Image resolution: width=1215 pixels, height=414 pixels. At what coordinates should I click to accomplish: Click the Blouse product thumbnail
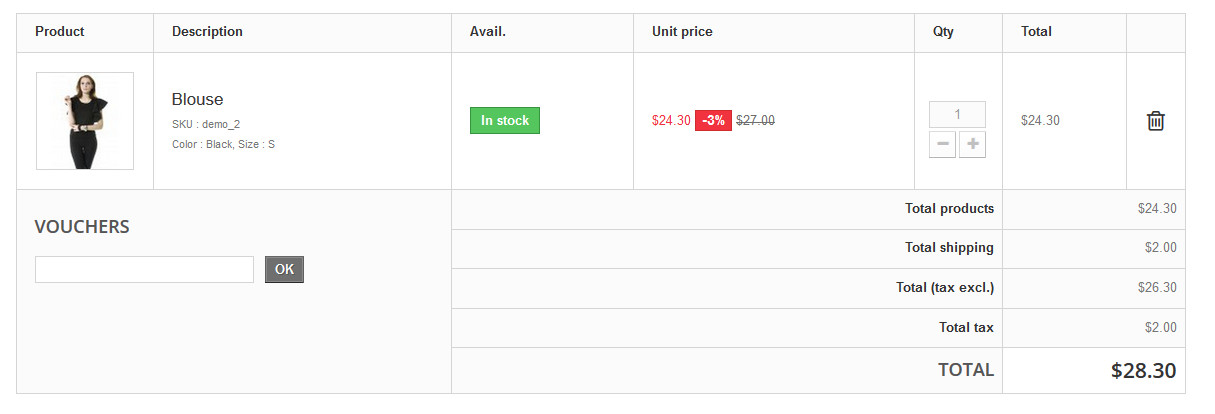(x=85, y=121)
